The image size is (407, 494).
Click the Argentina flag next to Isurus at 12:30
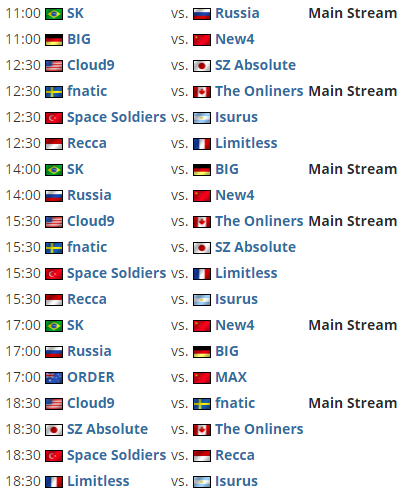click(x=202, y=118)
